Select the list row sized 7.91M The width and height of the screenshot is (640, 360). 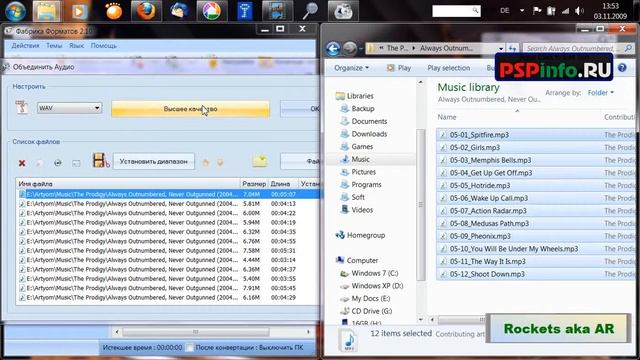168,288
